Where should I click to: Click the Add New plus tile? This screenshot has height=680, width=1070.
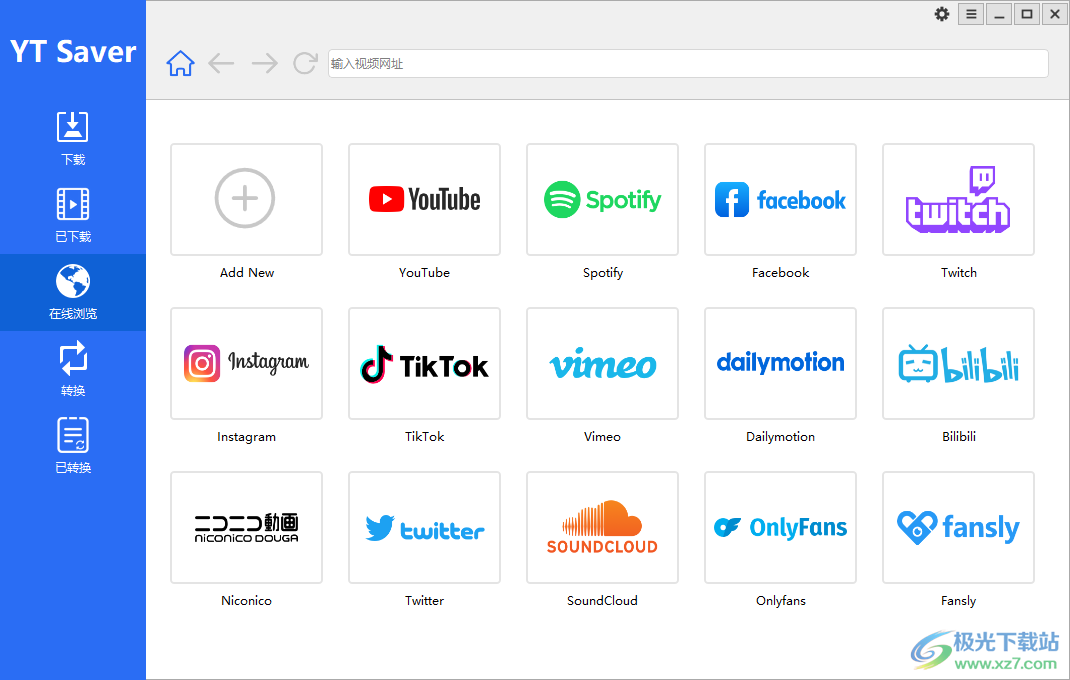(x=246, y=199)
